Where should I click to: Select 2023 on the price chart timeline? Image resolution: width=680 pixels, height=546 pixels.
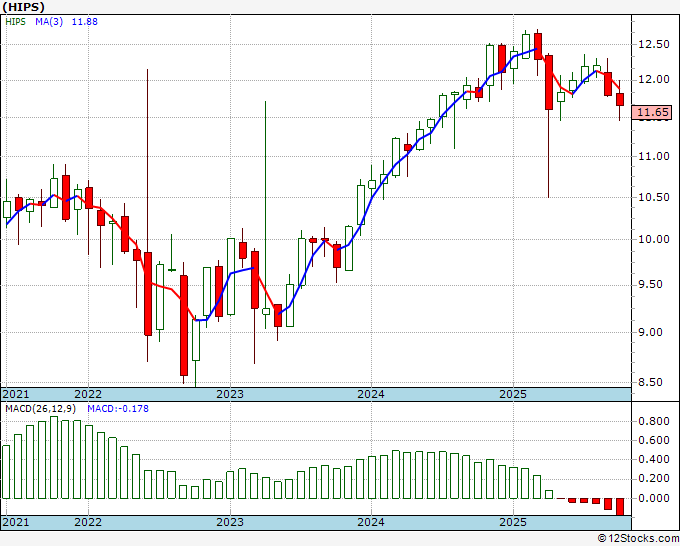[x=230, y=394]
